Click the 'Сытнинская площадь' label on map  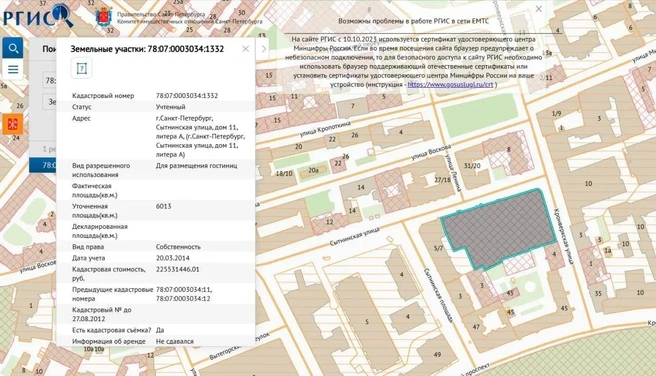pyautogui.click(x=438, y=295)
